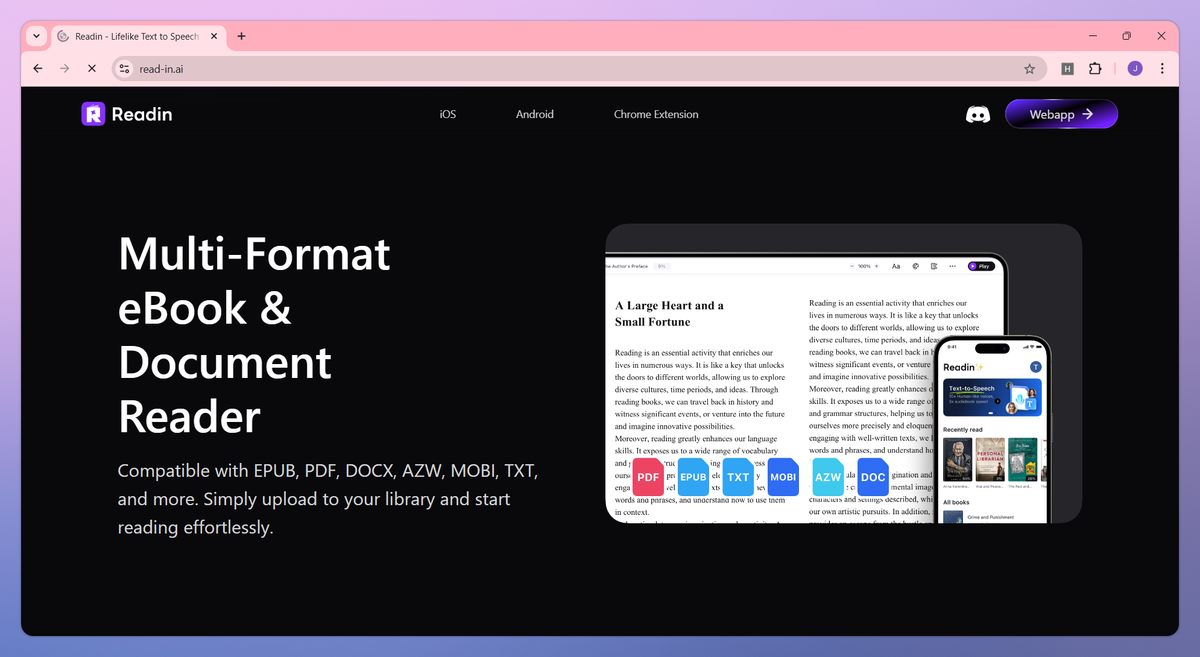Open the tab search dropdown arrow
1200x657 pixels.
click(36, 36)
